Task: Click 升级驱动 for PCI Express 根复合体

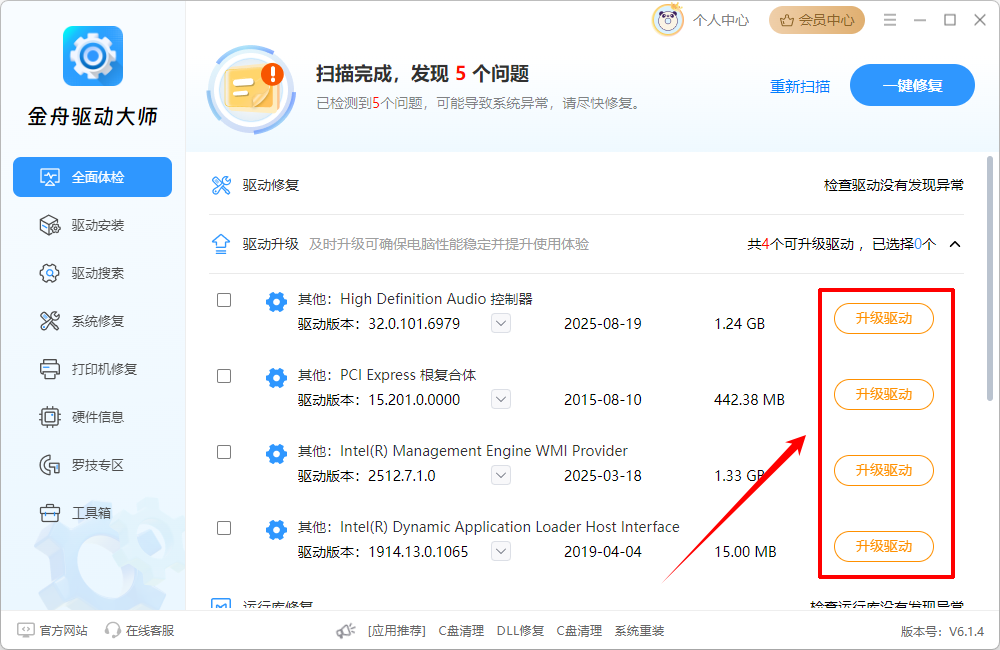Action: point(884,394)
